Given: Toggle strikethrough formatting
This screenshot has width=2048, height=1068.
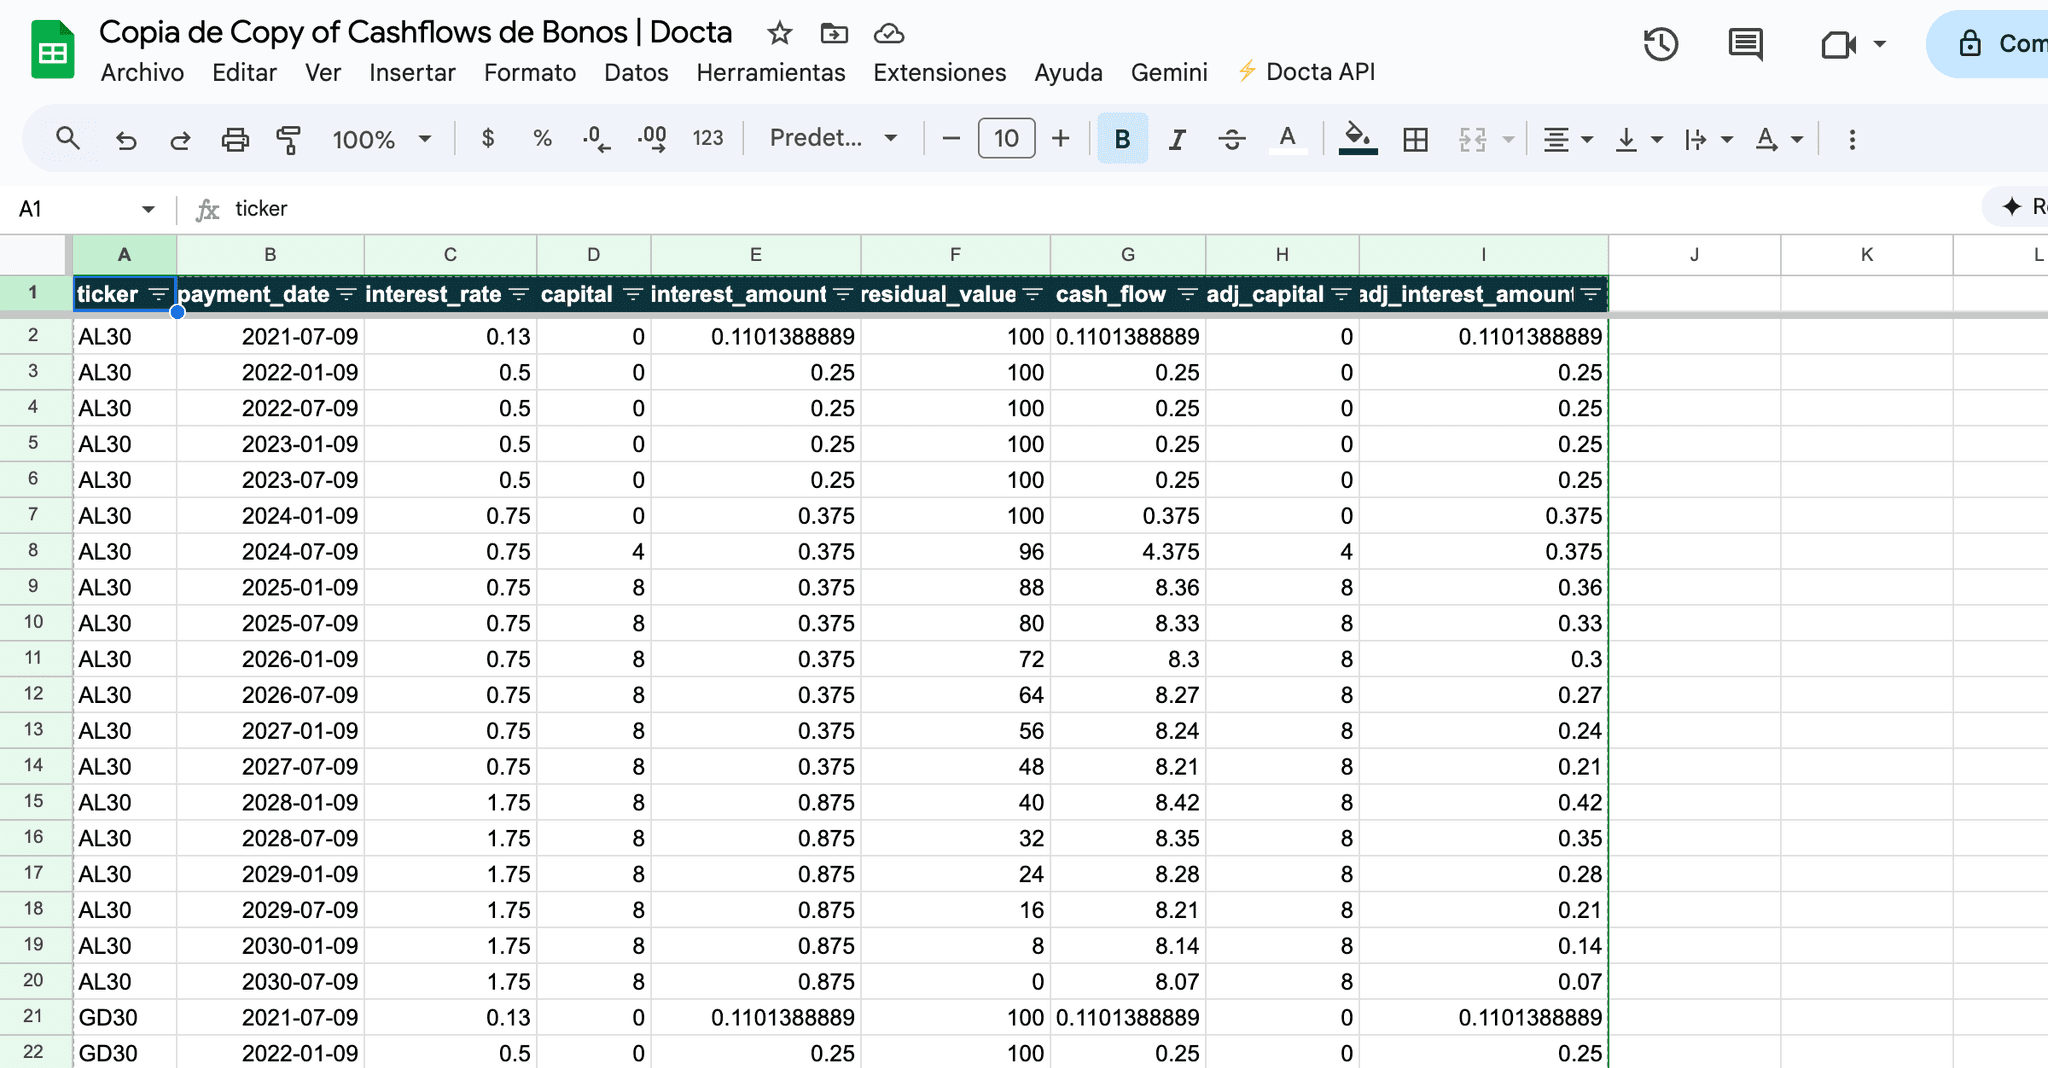Looking at the screenshot, I should point(1232,139).
